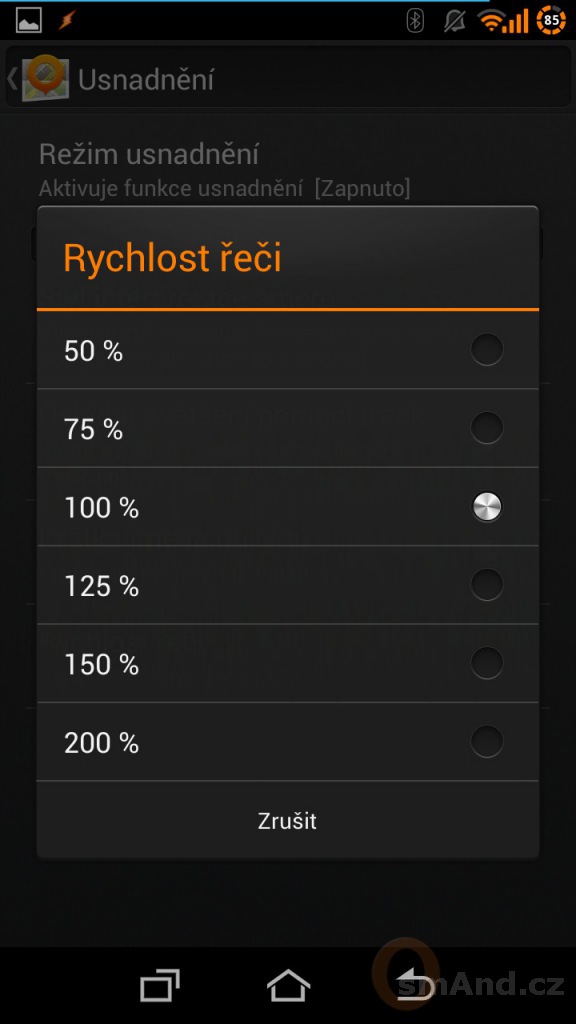Tap the back chevron in header
The width and height of the screenshot is (576, 1024).
[12, 78]
